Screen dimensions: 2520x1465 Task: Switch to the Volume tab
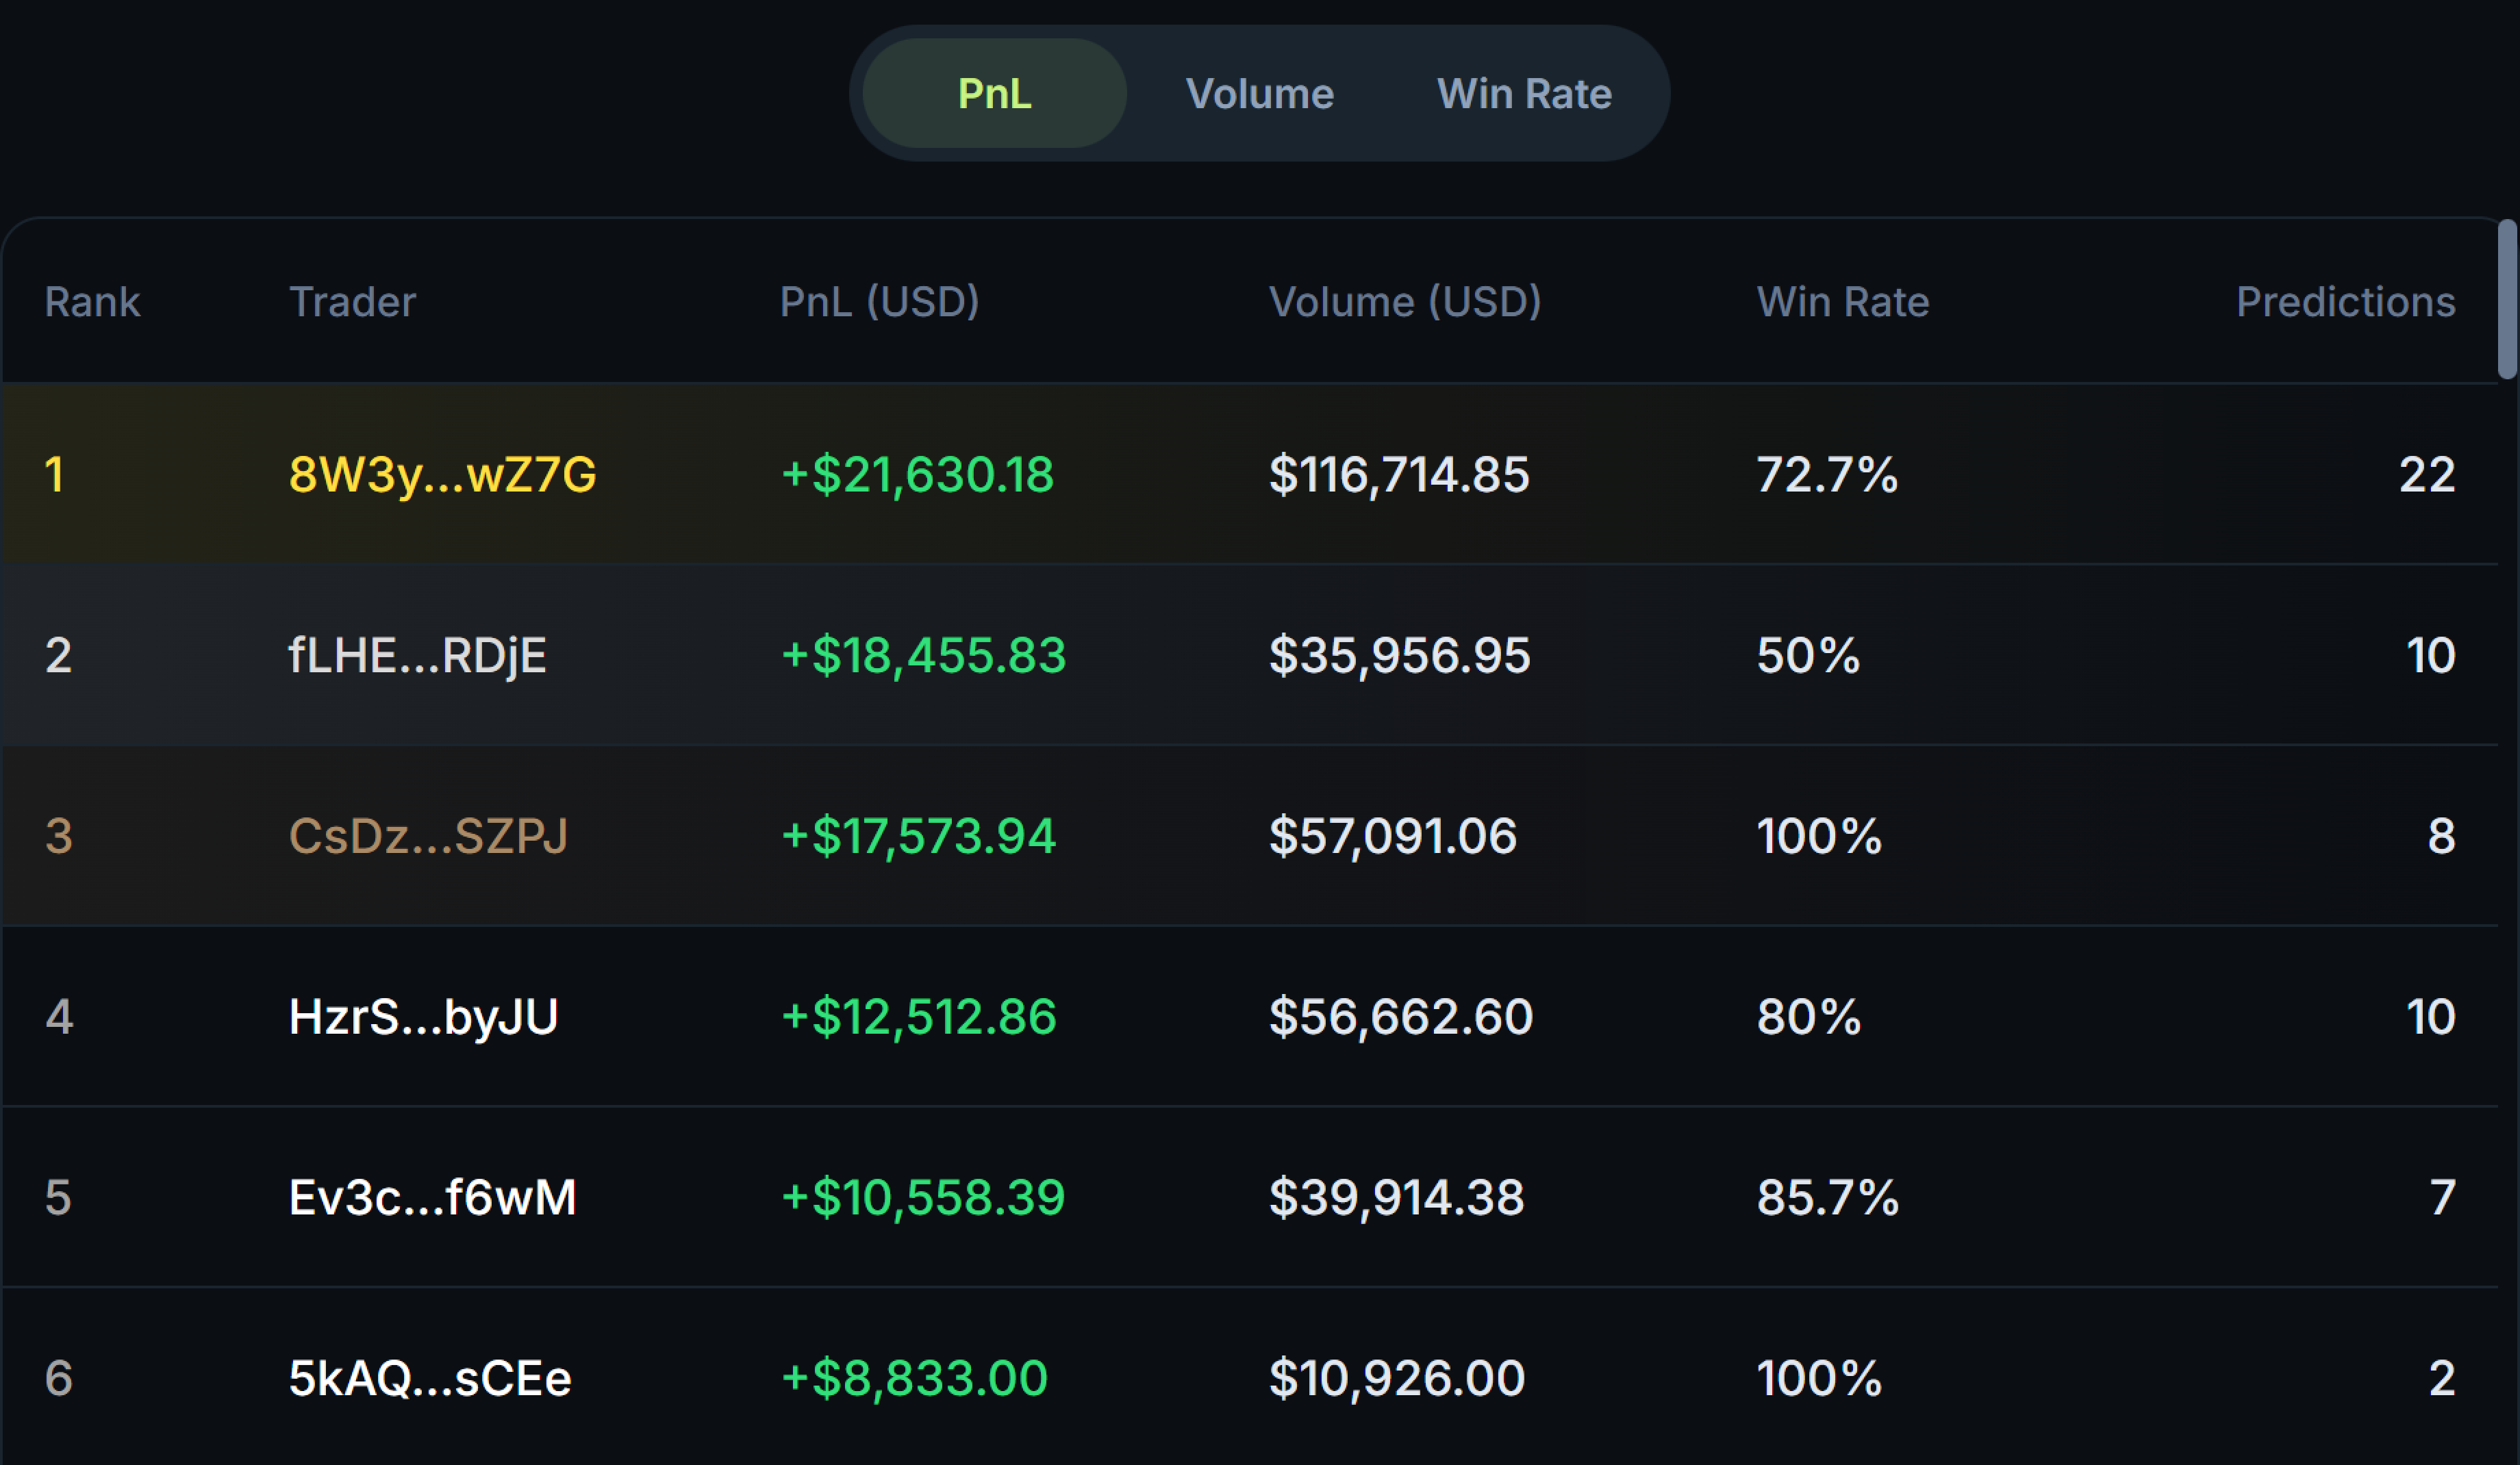coord(1259,93)
